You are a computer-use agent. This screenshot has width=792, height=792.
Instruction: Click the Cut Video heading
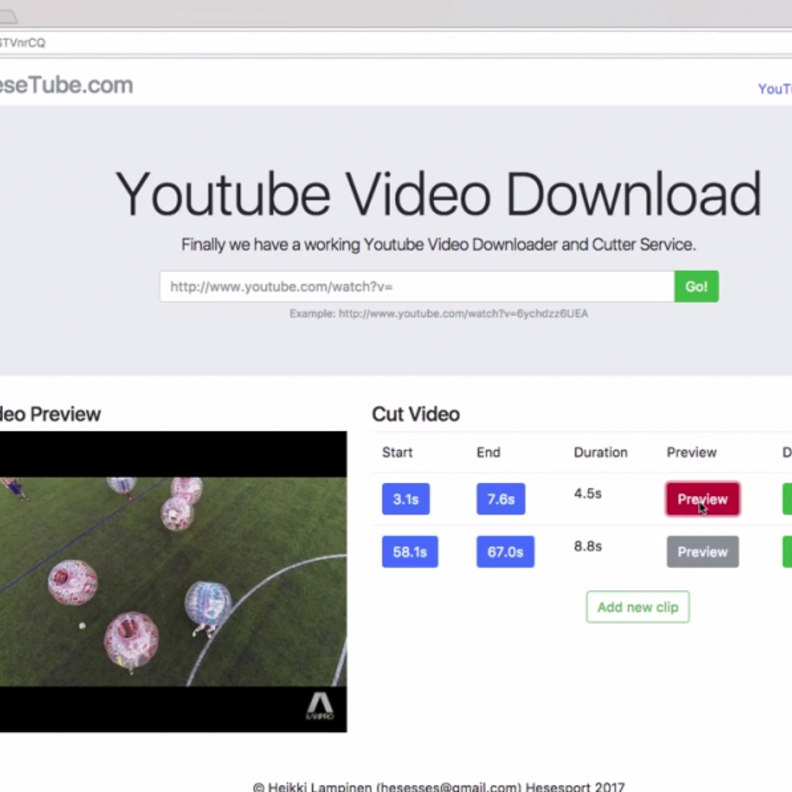tap(416, 414)
